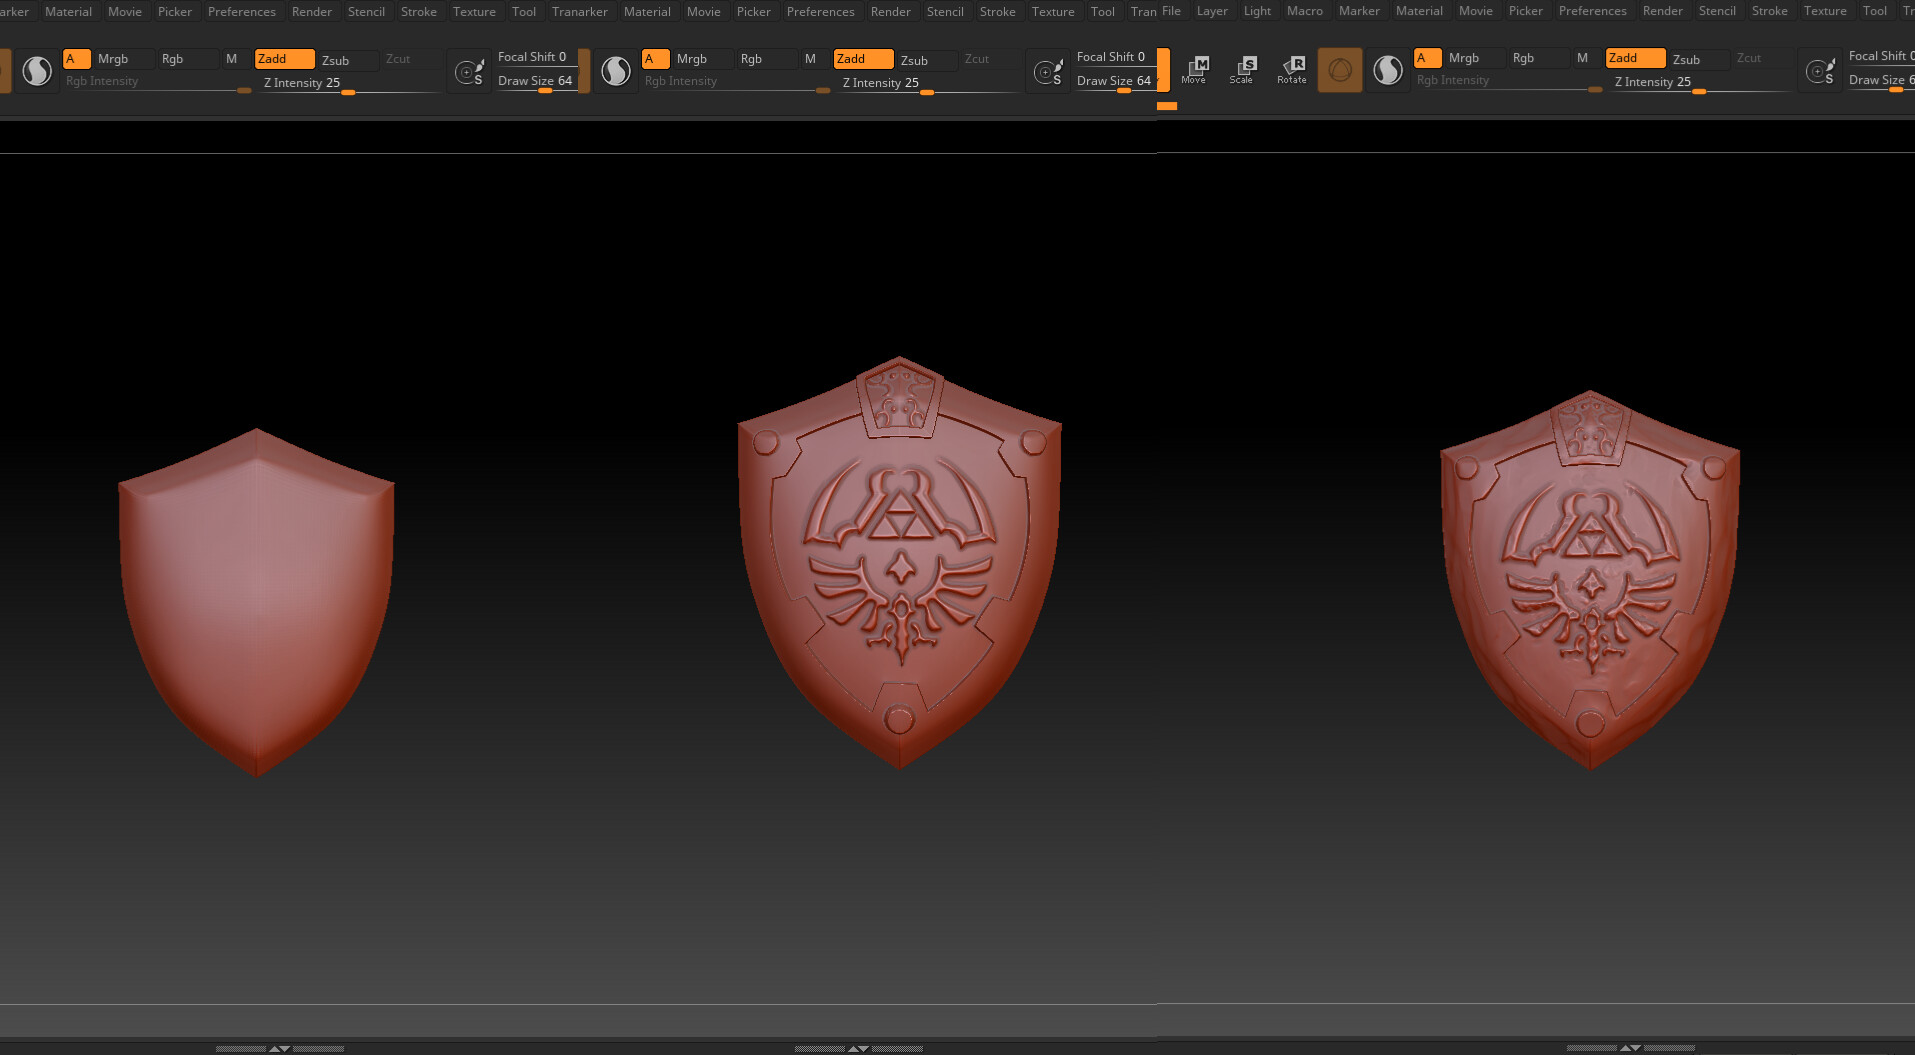The image size is (1915, 1055).
Task: Open the Stencil menu
Action: (366, 11)
